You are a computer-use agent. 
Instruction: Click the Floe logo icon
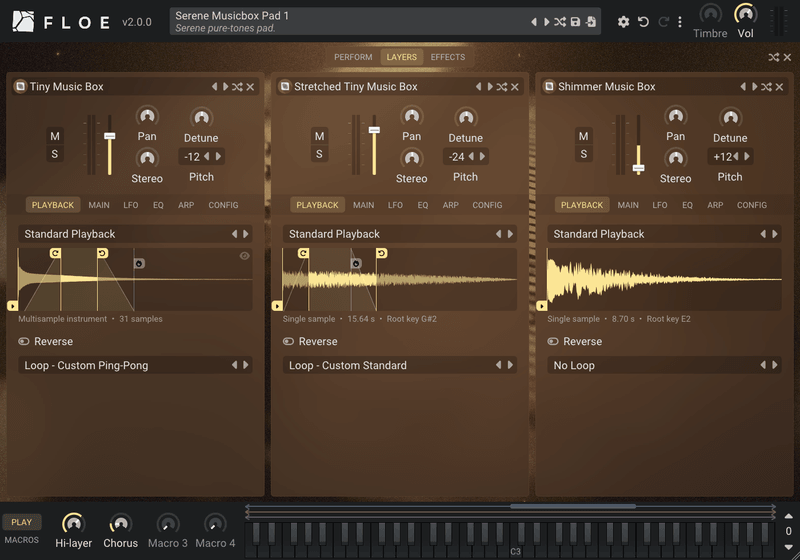point(23,21)
